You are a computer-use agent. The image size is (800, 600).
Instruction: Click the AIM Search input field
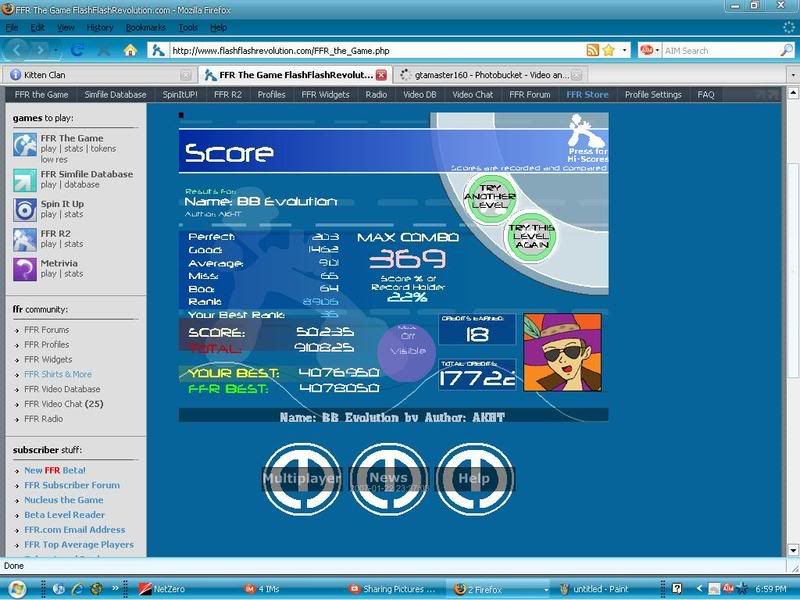tap(718, 50)
